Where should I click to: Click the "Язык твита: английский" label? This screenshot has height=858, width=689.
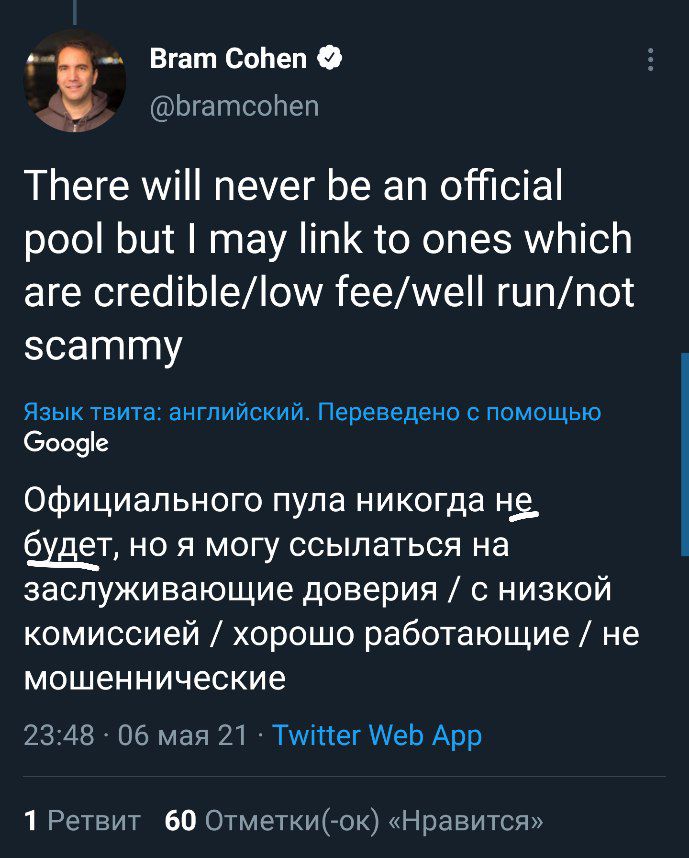[165, 413]
